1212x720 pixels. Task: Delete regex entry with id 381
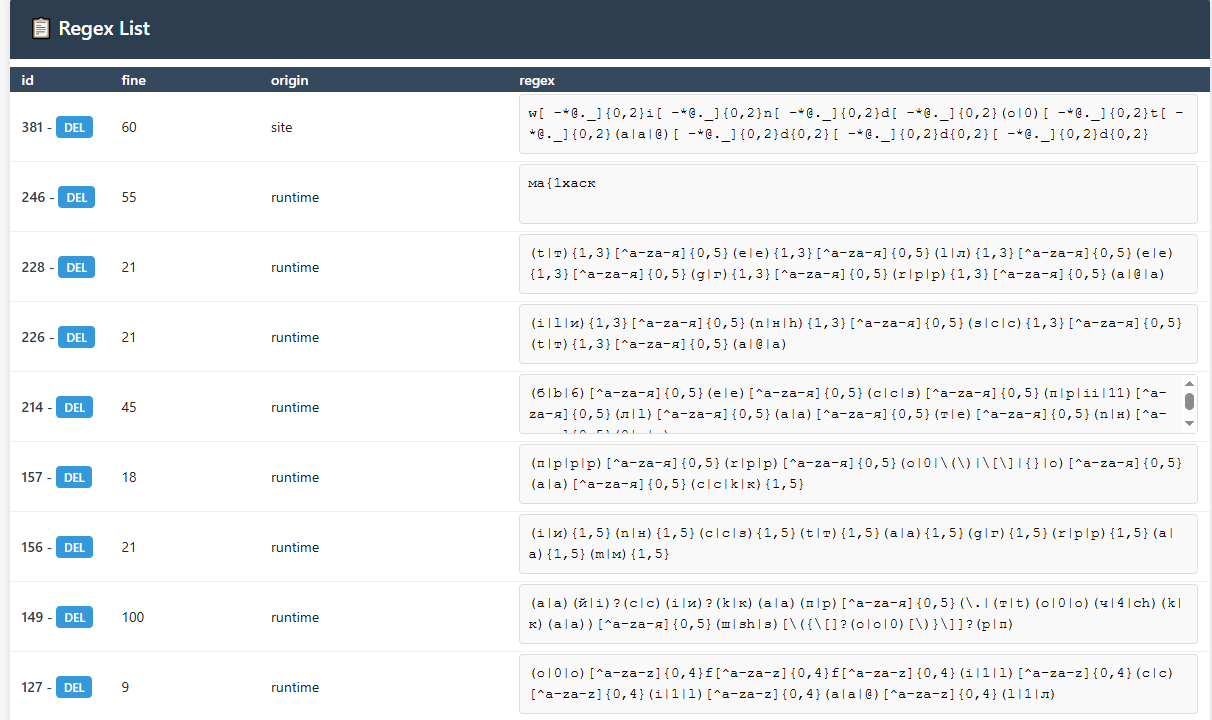(x=74, y=127)
